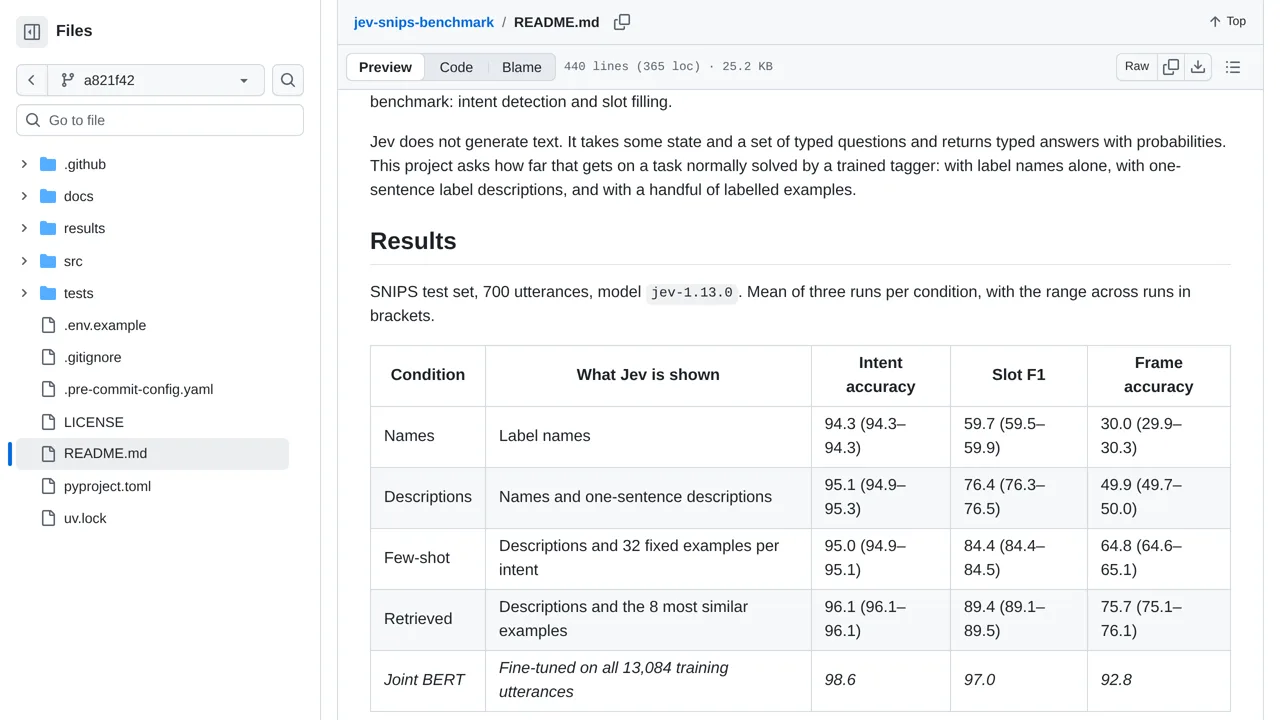Viewport: 1280px width, 720px height.
Task: Open the tests folder
Action: click(78, 293)
